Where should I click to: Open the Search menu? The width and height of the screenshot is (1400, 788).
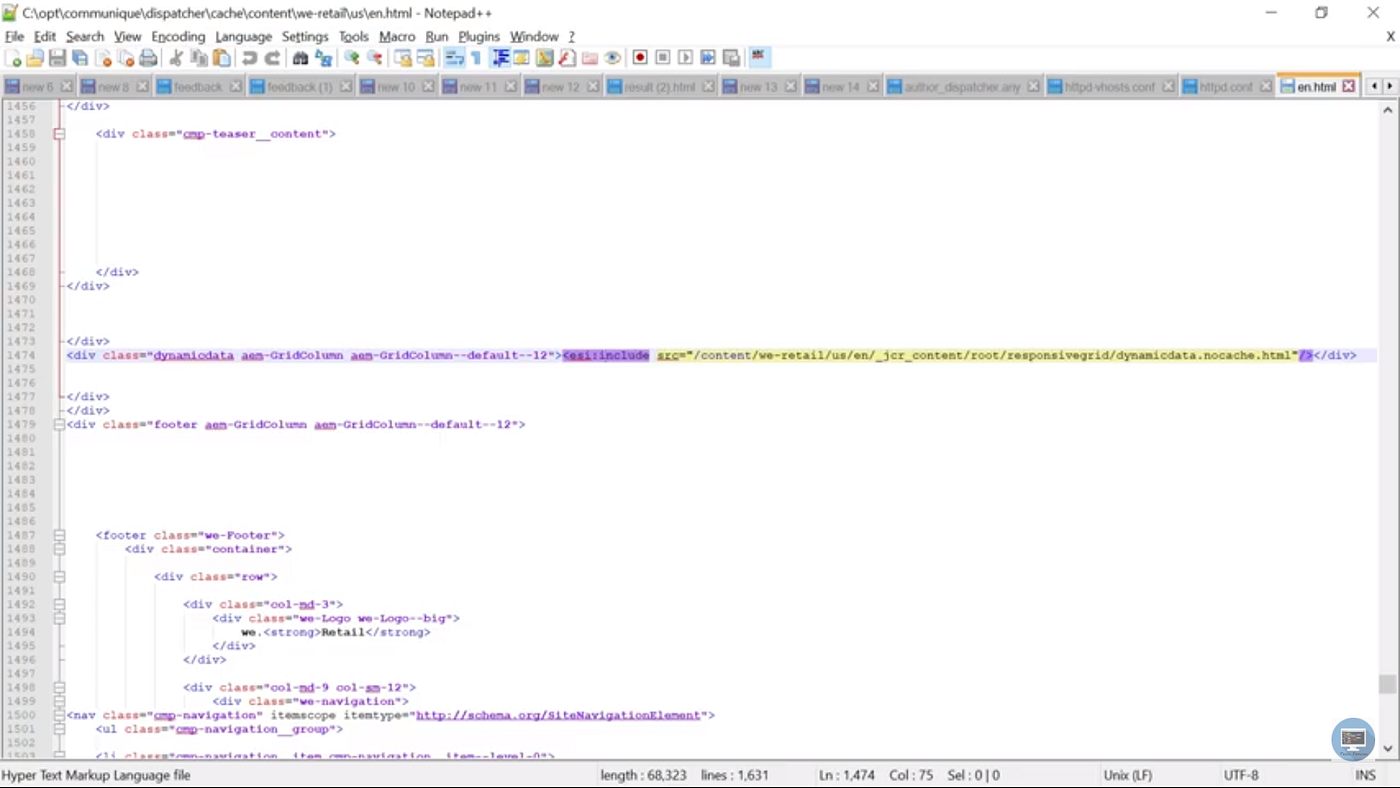tap(85, 36)
